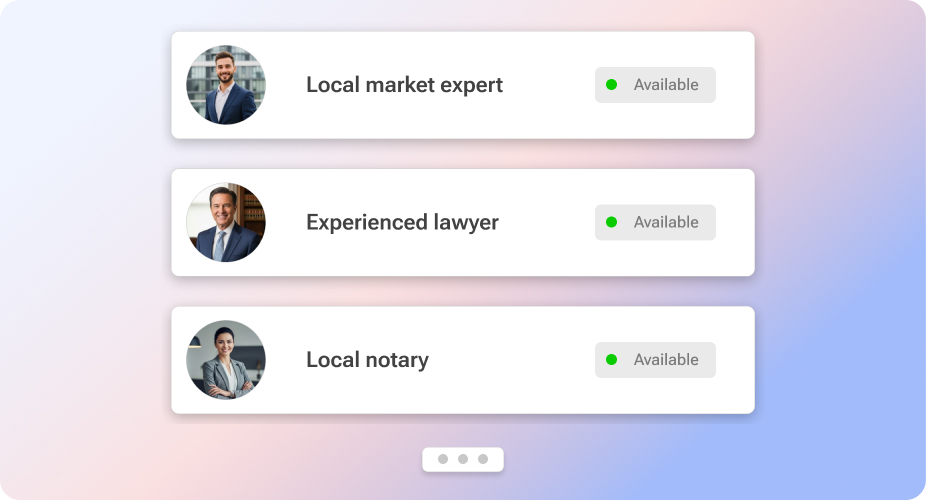Viewport: 926px width, 500px height.
Task: Click the Local notary avatar photo
Action: (x=226, y=360)
